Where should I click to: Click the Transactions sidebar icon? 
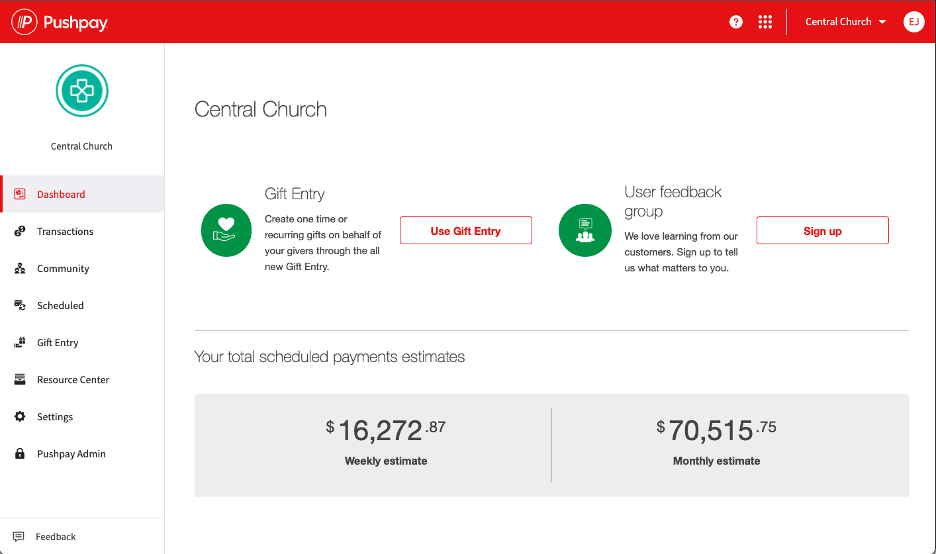(x=20, y=231)
